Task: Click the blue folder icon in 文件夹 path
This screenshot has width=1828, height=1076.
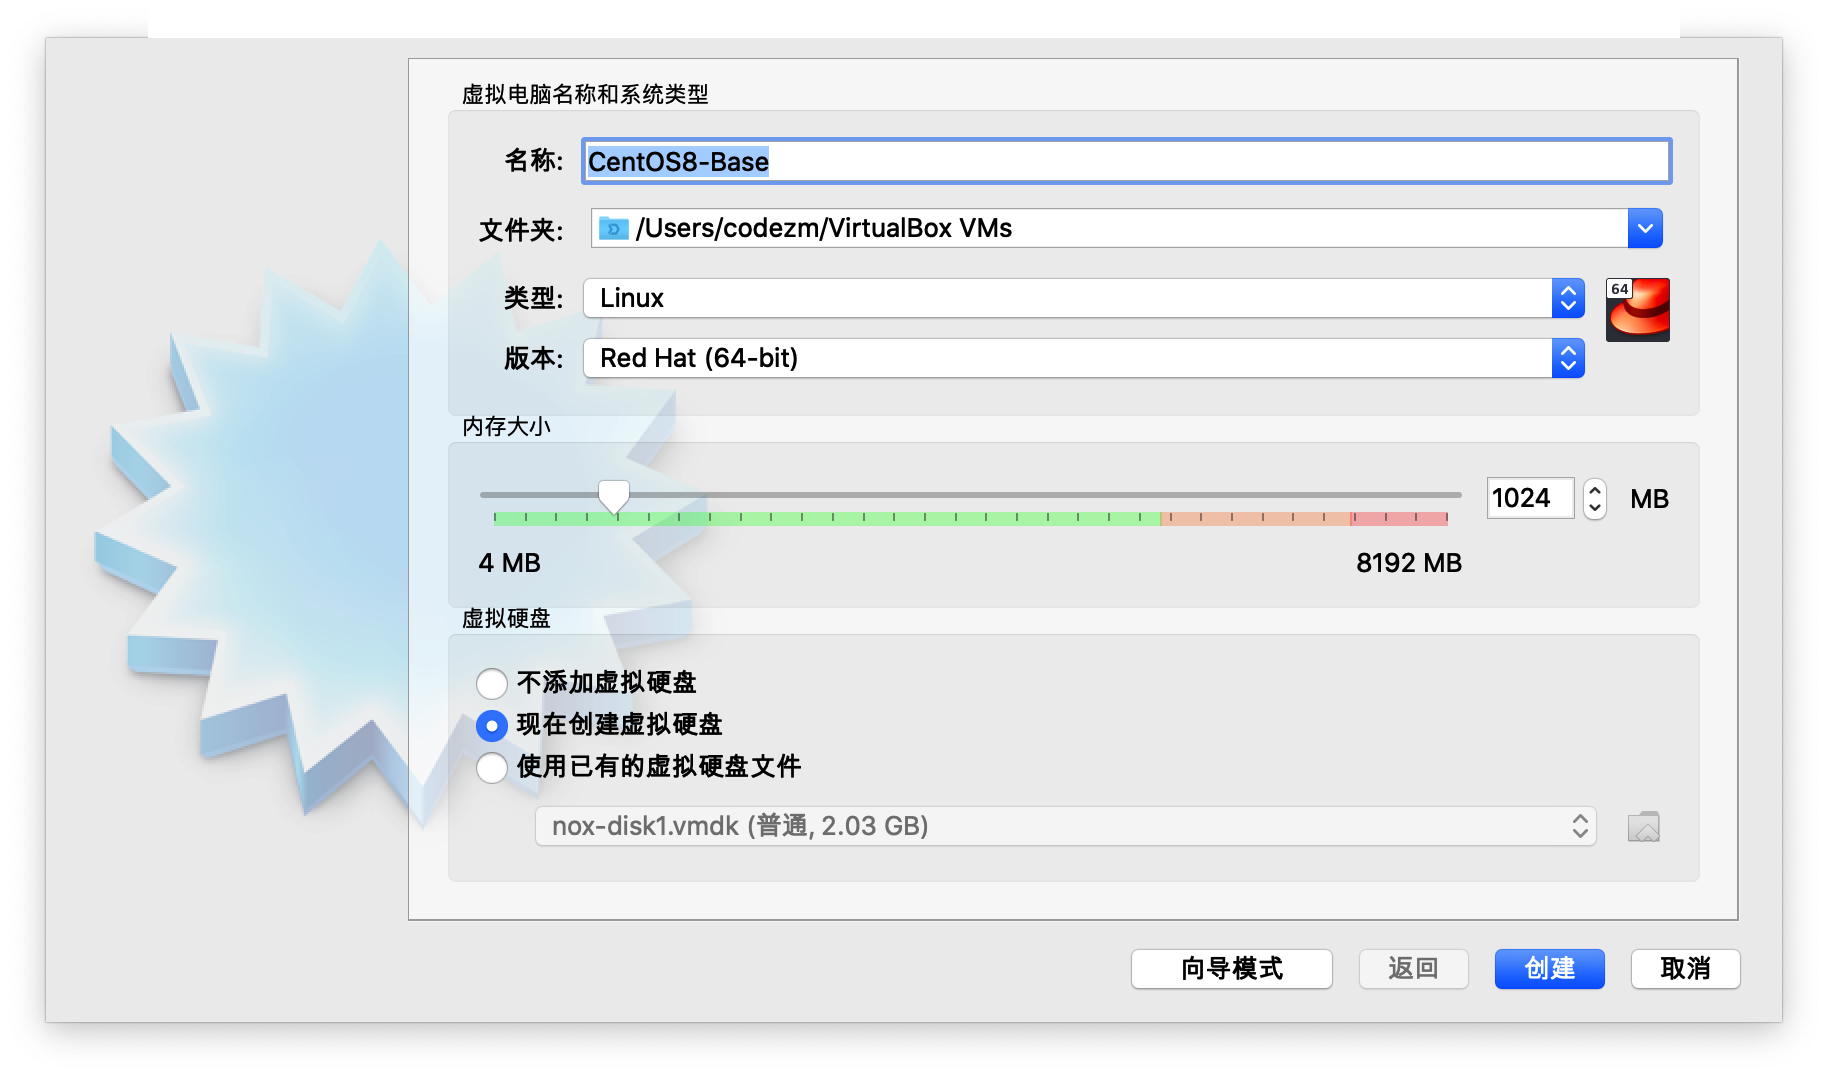Action: pyautogui.click(x=613, y=229)
